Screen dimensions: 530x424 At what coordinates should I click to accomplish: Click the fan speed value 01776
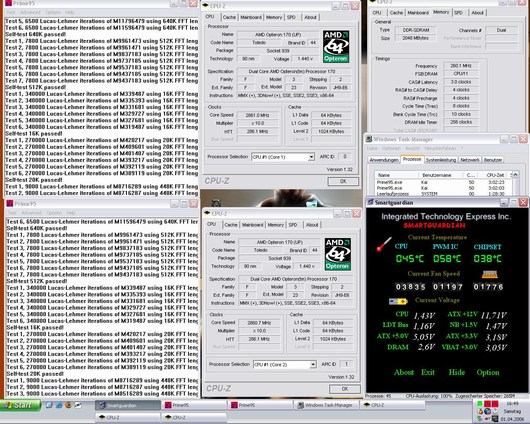488,287
